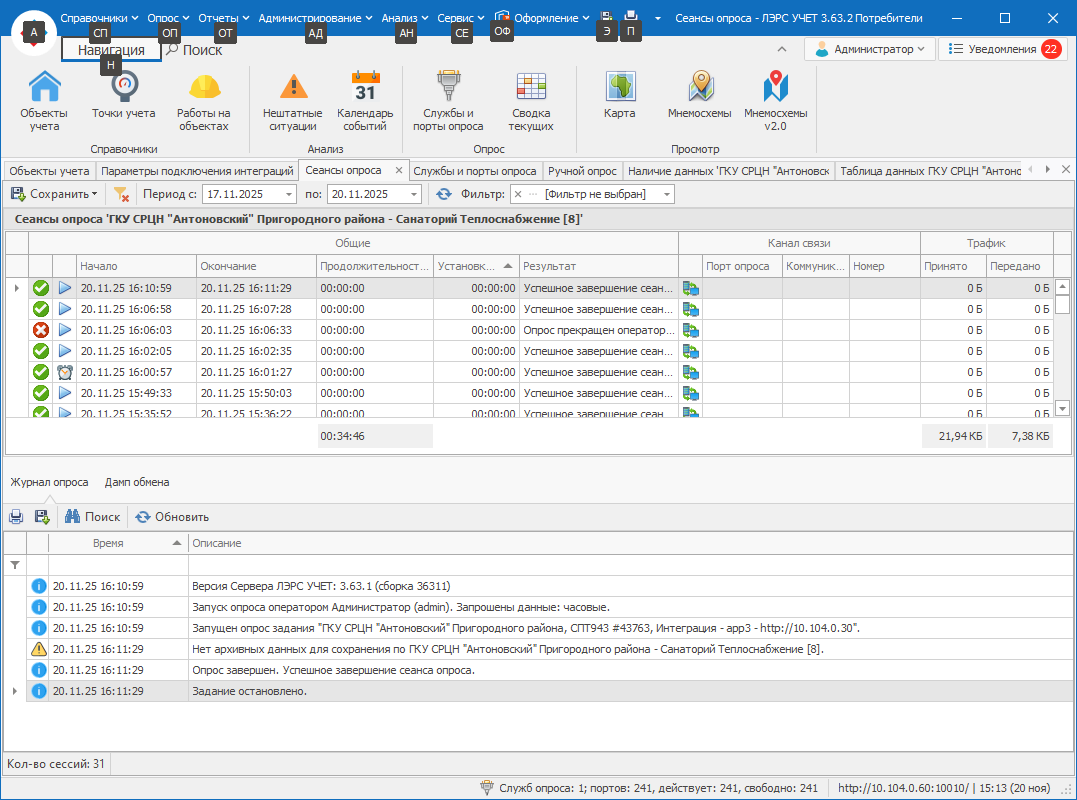The height and width of the screenshot is (800, 1077).
Task: Open Уведомления notifications button
Action: [1002, 49]
